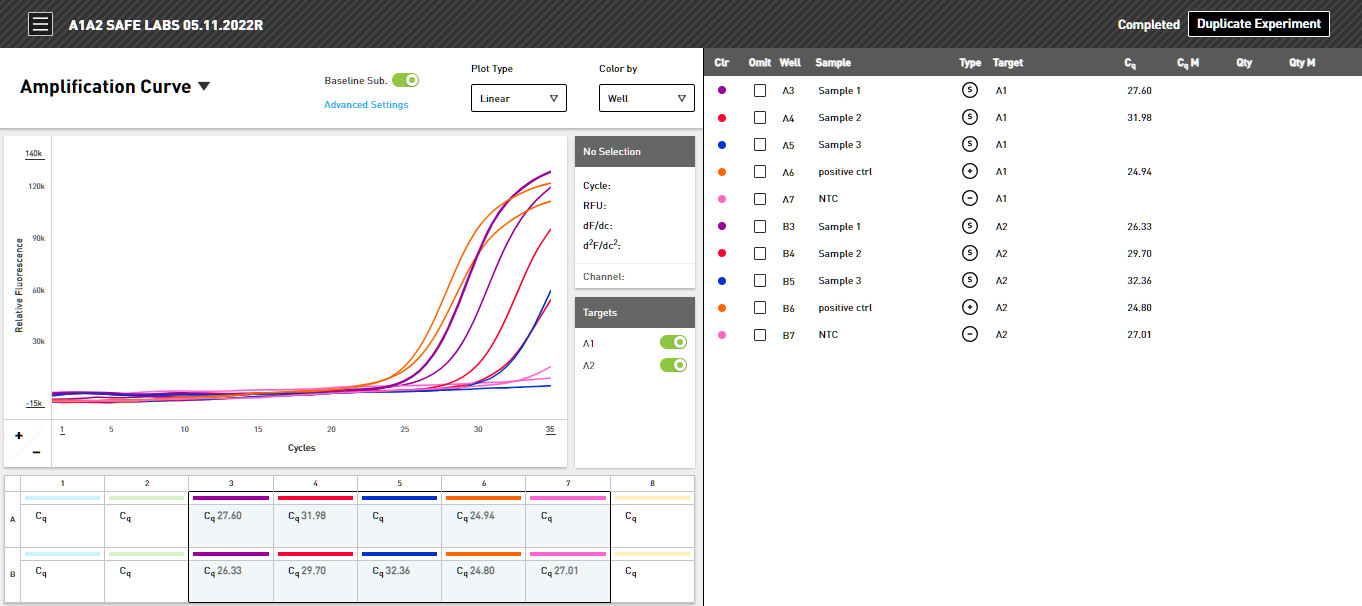Check the Omit box for well A4
This screenshot has width=1362, height=606.
click(760, 117)
